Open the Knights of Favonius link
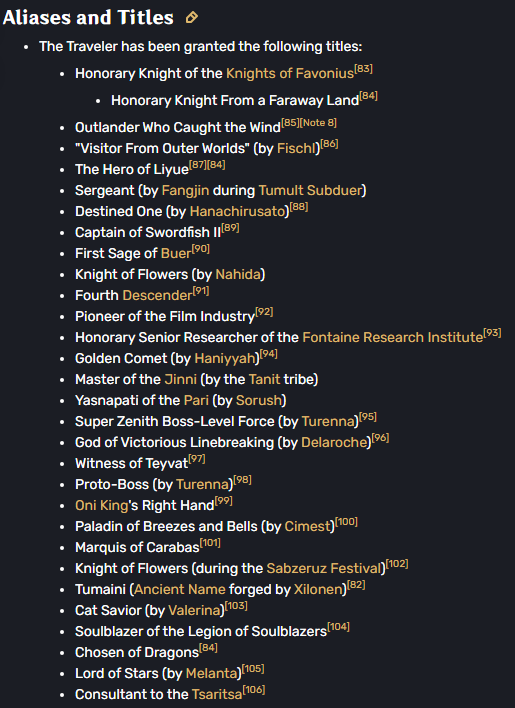Screen dimensions: 515x708 pos(290,74)
